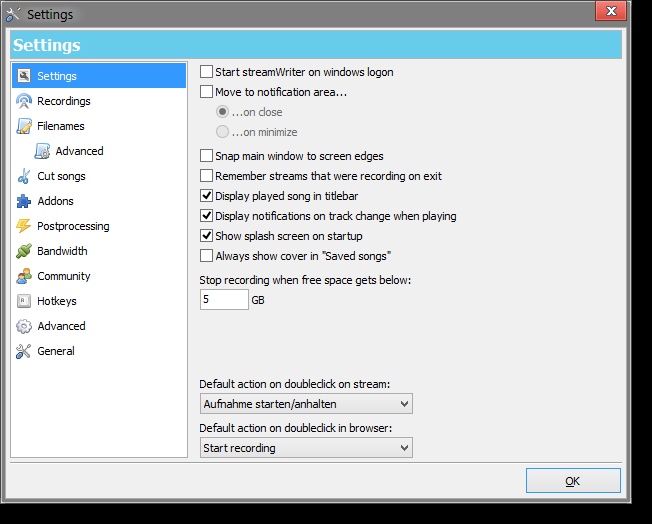652x524 pixels.
Task: Open the Community settings page
Action: click(99, 276)
